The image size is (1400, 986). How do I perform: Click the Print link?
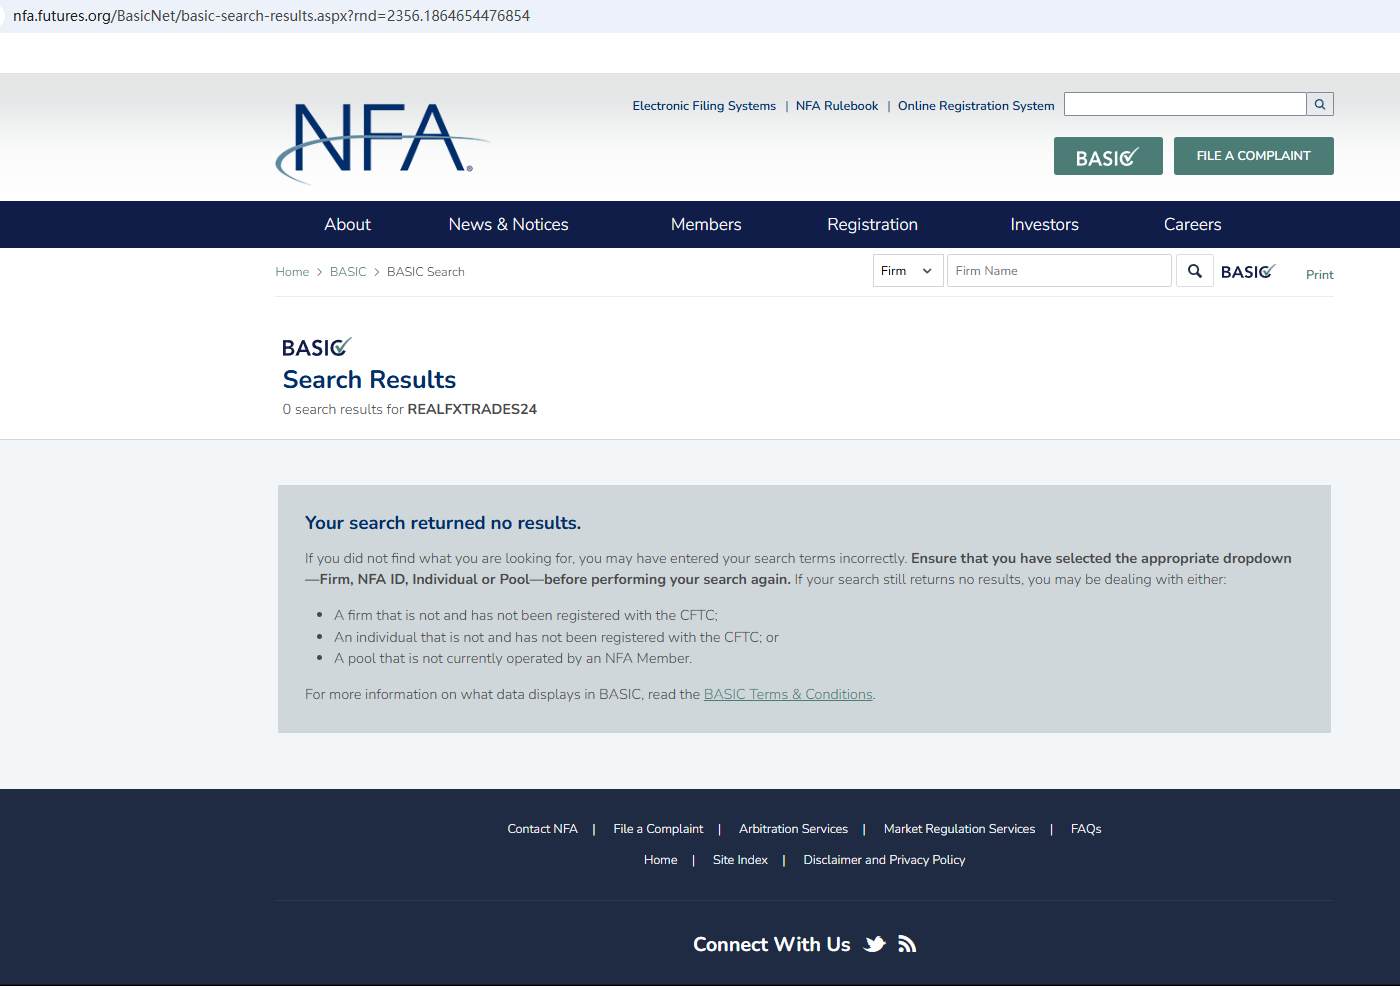click(x=1320, y=275)
